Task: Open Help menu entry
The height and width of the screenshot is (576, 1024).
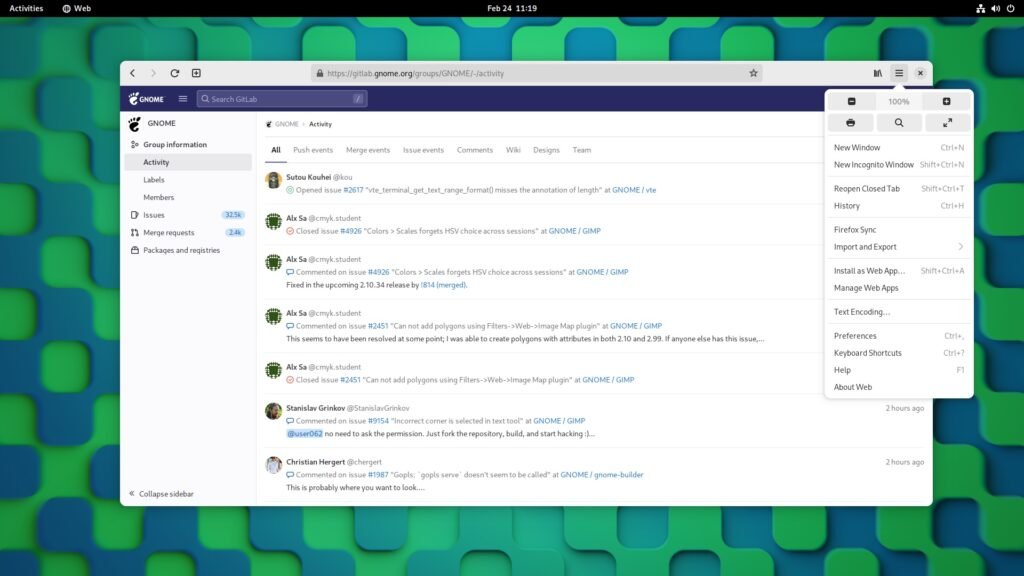Action: pos(899,370)
